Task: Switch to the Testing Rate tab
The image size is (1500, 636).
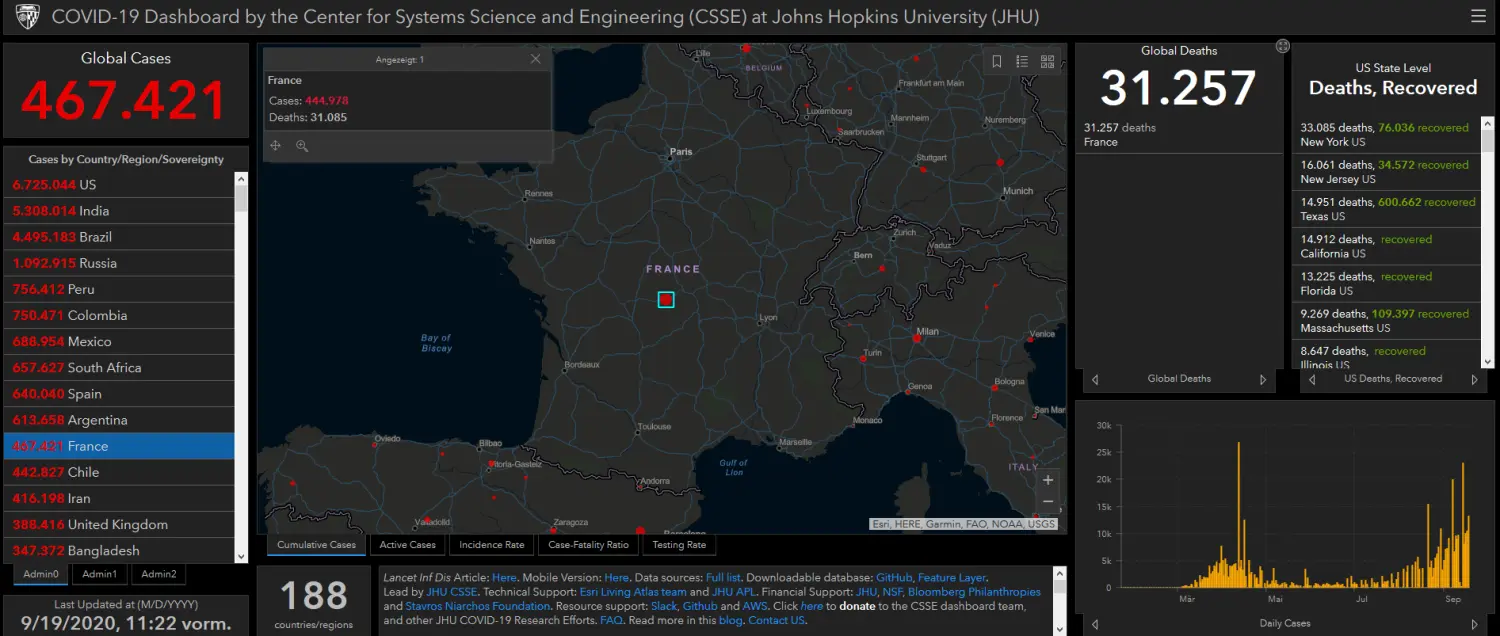Action: tap(679, 545)
